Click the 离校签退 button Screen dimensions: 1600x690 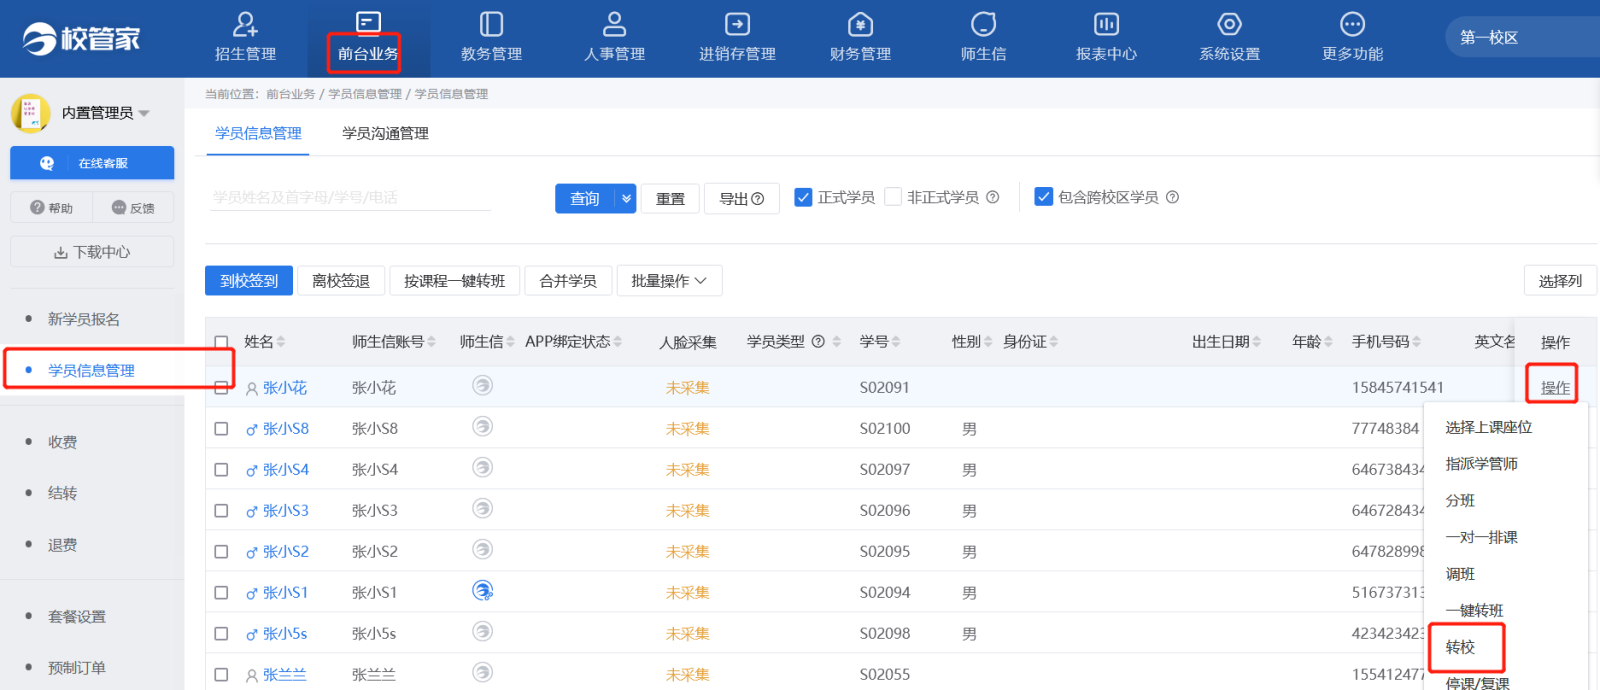(x=341, y=281)
